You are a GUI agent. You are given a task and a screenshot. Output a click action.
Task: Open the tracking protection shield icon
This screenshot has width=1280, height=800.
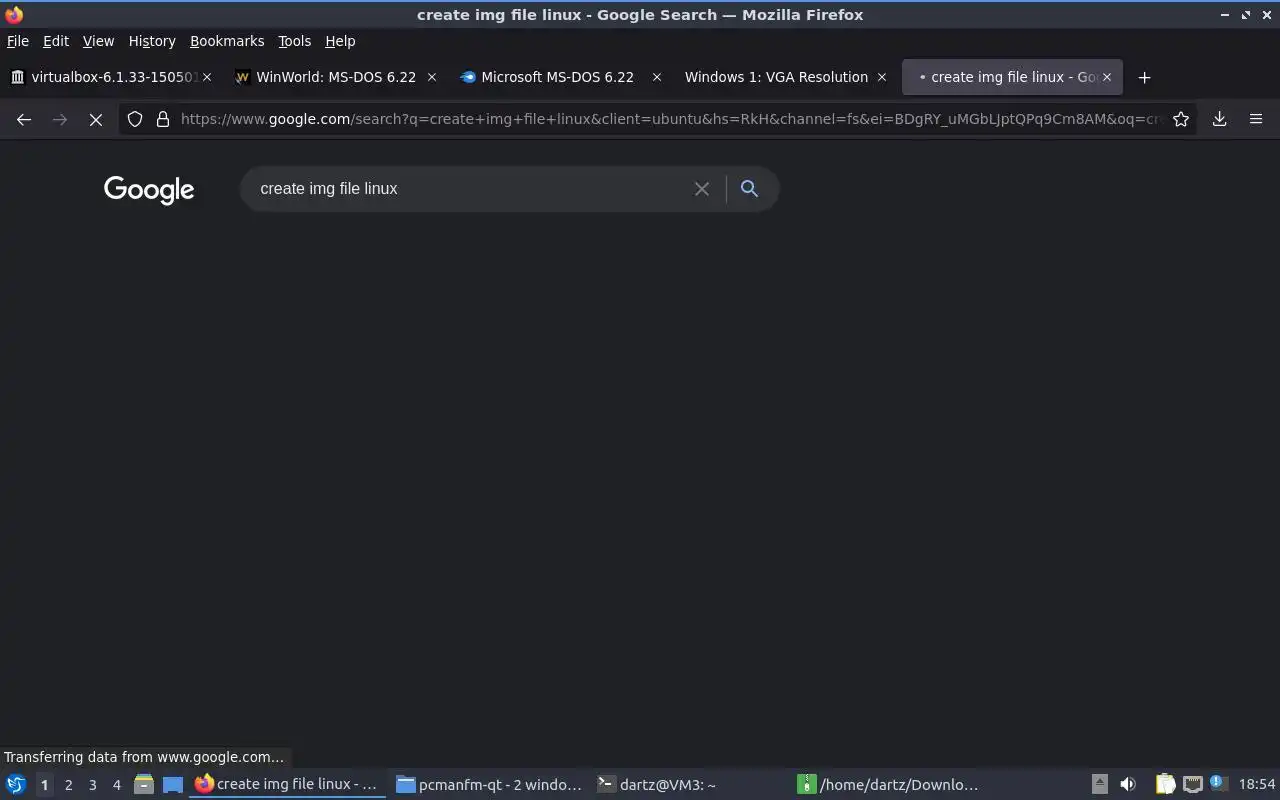(x=135, y=119)
